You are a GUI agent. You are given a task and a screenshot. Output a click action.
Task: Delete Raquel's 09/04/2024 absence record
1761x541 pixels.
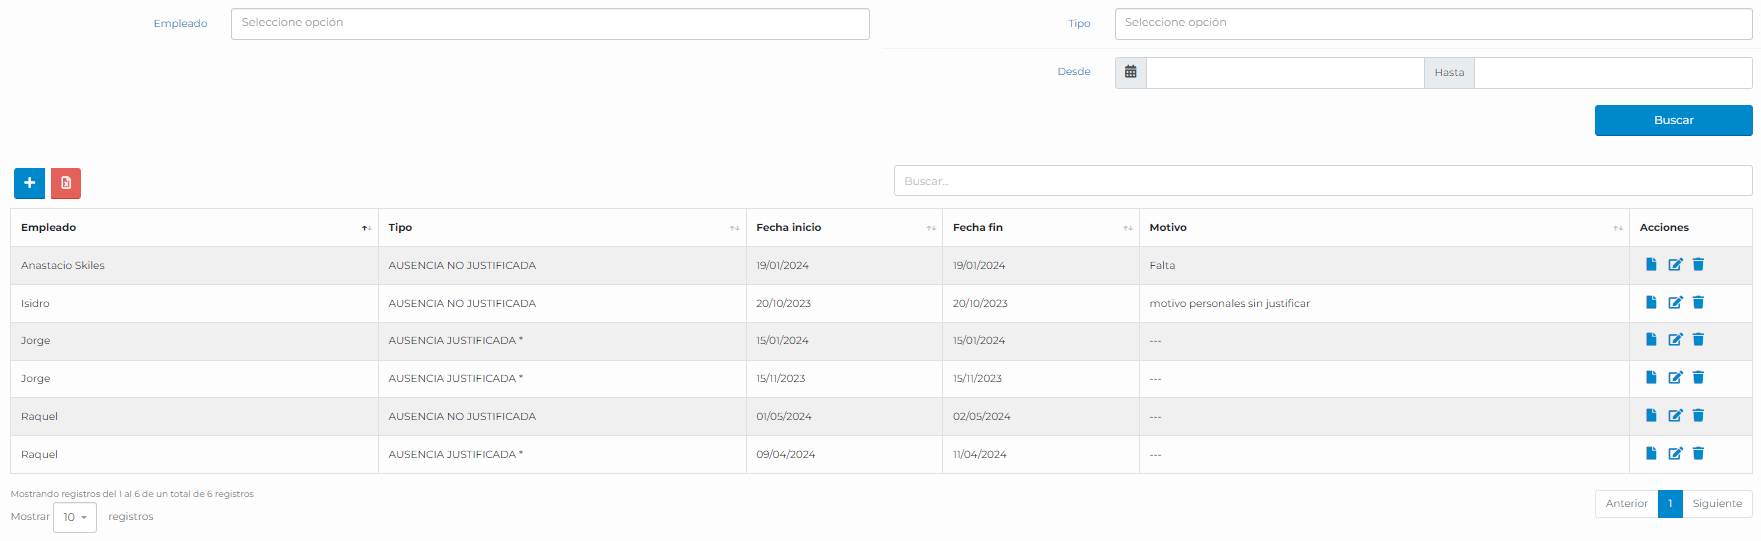(1698, 454)
